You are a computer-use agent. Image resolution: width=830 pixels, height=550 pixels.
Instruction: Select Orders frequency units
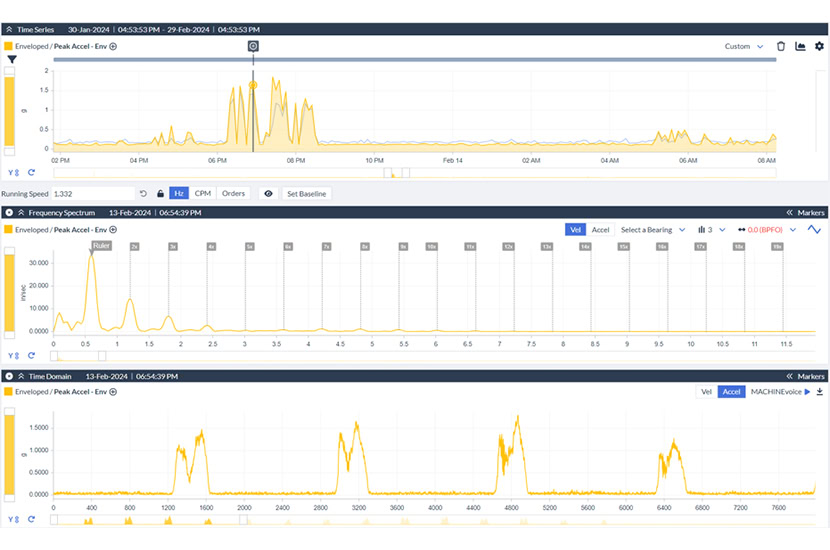233,194
